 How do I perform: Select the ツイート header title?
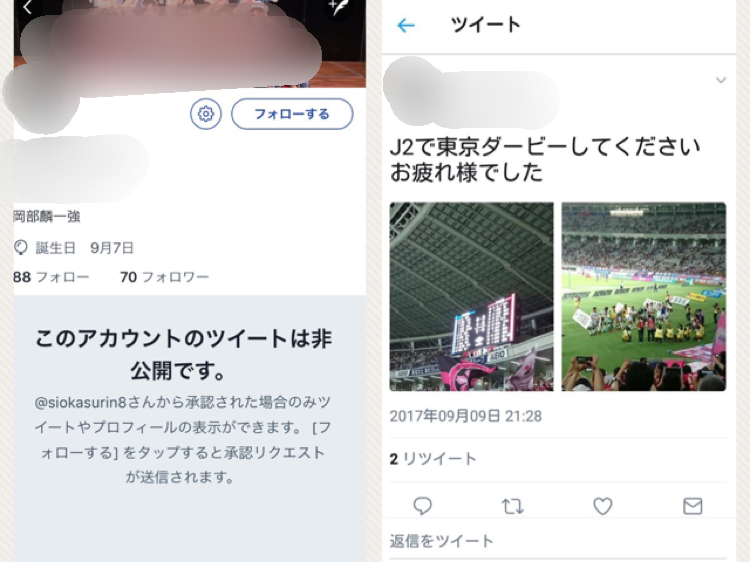485,24
